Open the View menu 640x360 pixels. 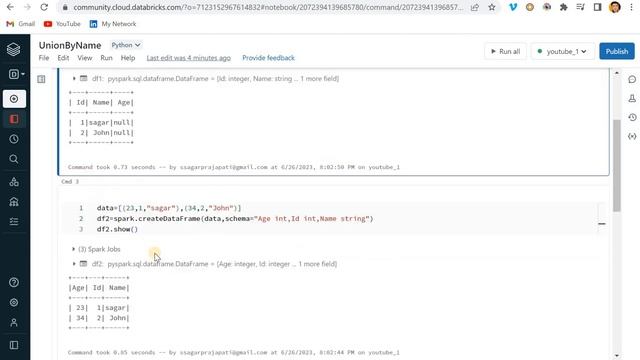click(x=85, y=58)
